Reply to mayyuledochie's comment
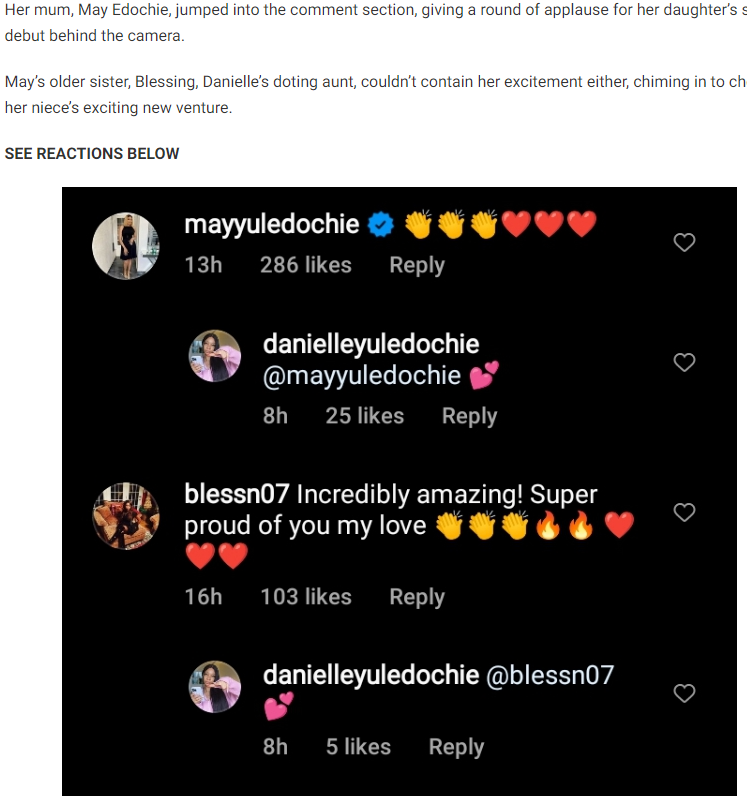747x796 pixels. pos(416,265)
